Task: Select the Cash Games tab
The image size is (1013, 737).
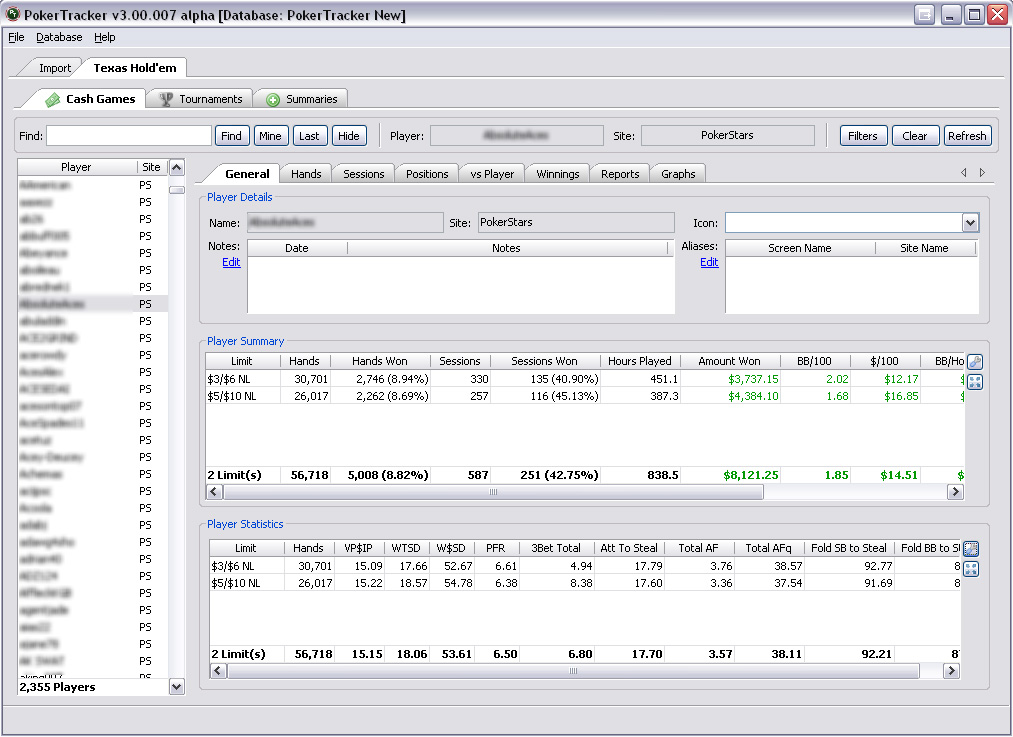Action: coord(91,99)
